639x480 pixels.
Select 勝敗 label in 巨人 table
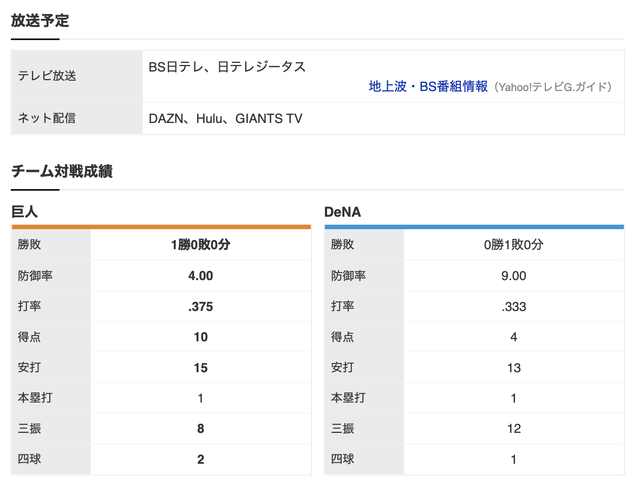[x=29, y=244]
